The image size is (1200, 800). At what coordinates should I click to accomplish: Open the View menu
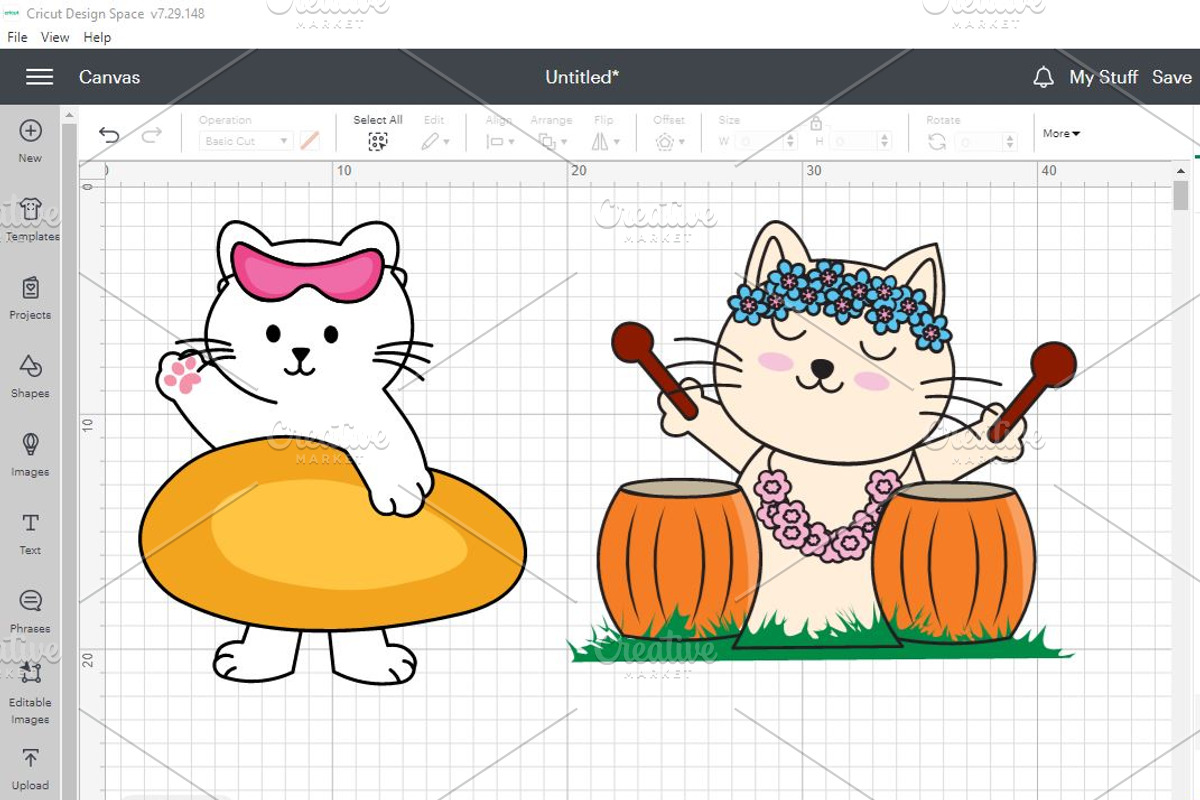coord(55,37)
